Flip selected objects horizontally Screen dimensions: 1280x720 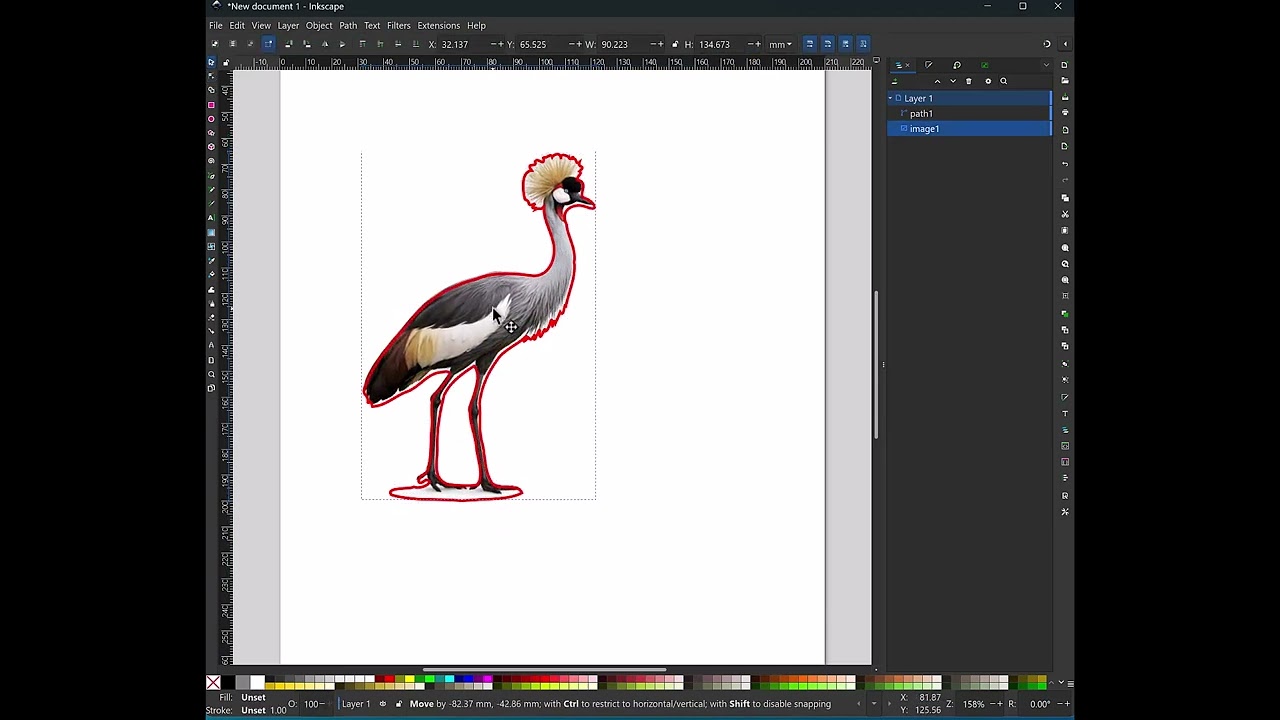[x=324, y=44]
